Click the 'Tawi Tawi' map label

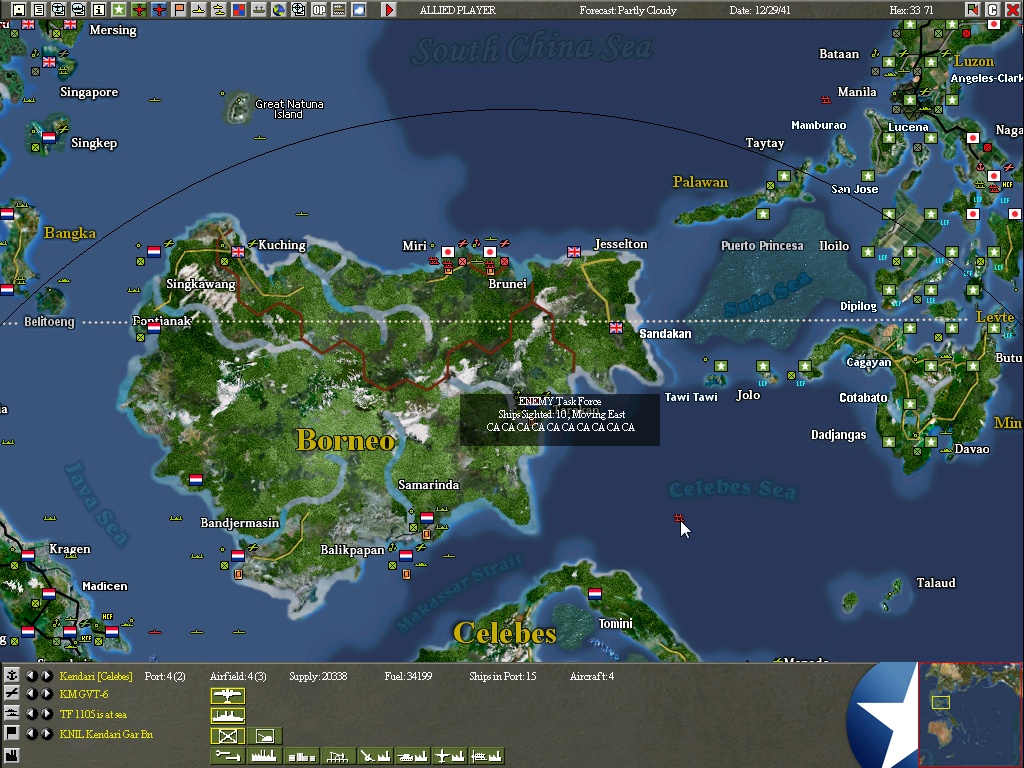point(691,397)
